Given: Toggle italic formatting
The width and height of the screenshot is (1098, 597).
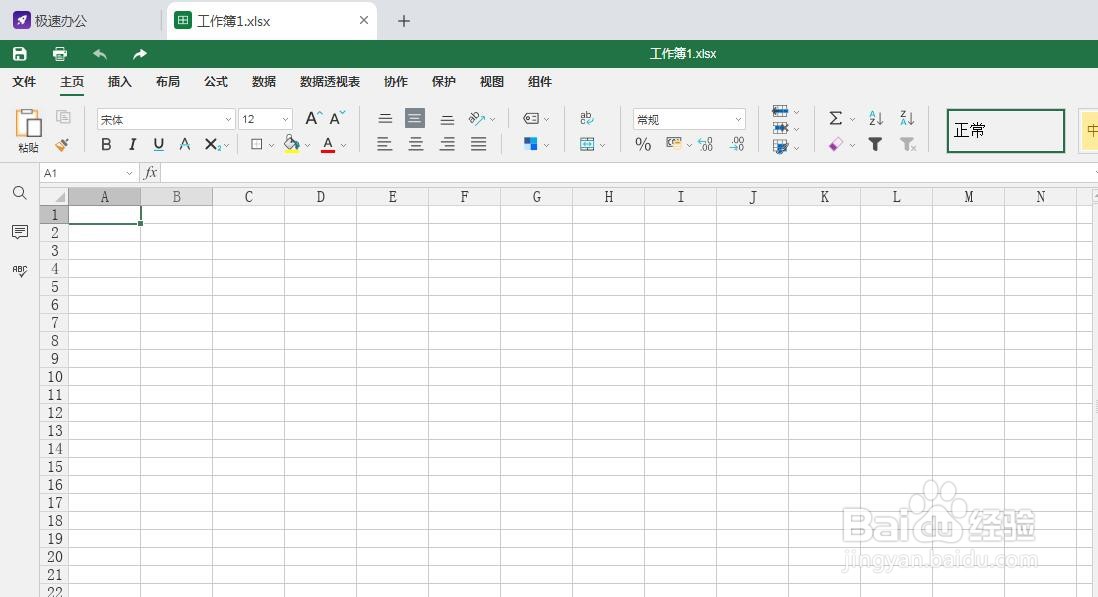Looking at the screenshot, I should [x=132, y=144].
